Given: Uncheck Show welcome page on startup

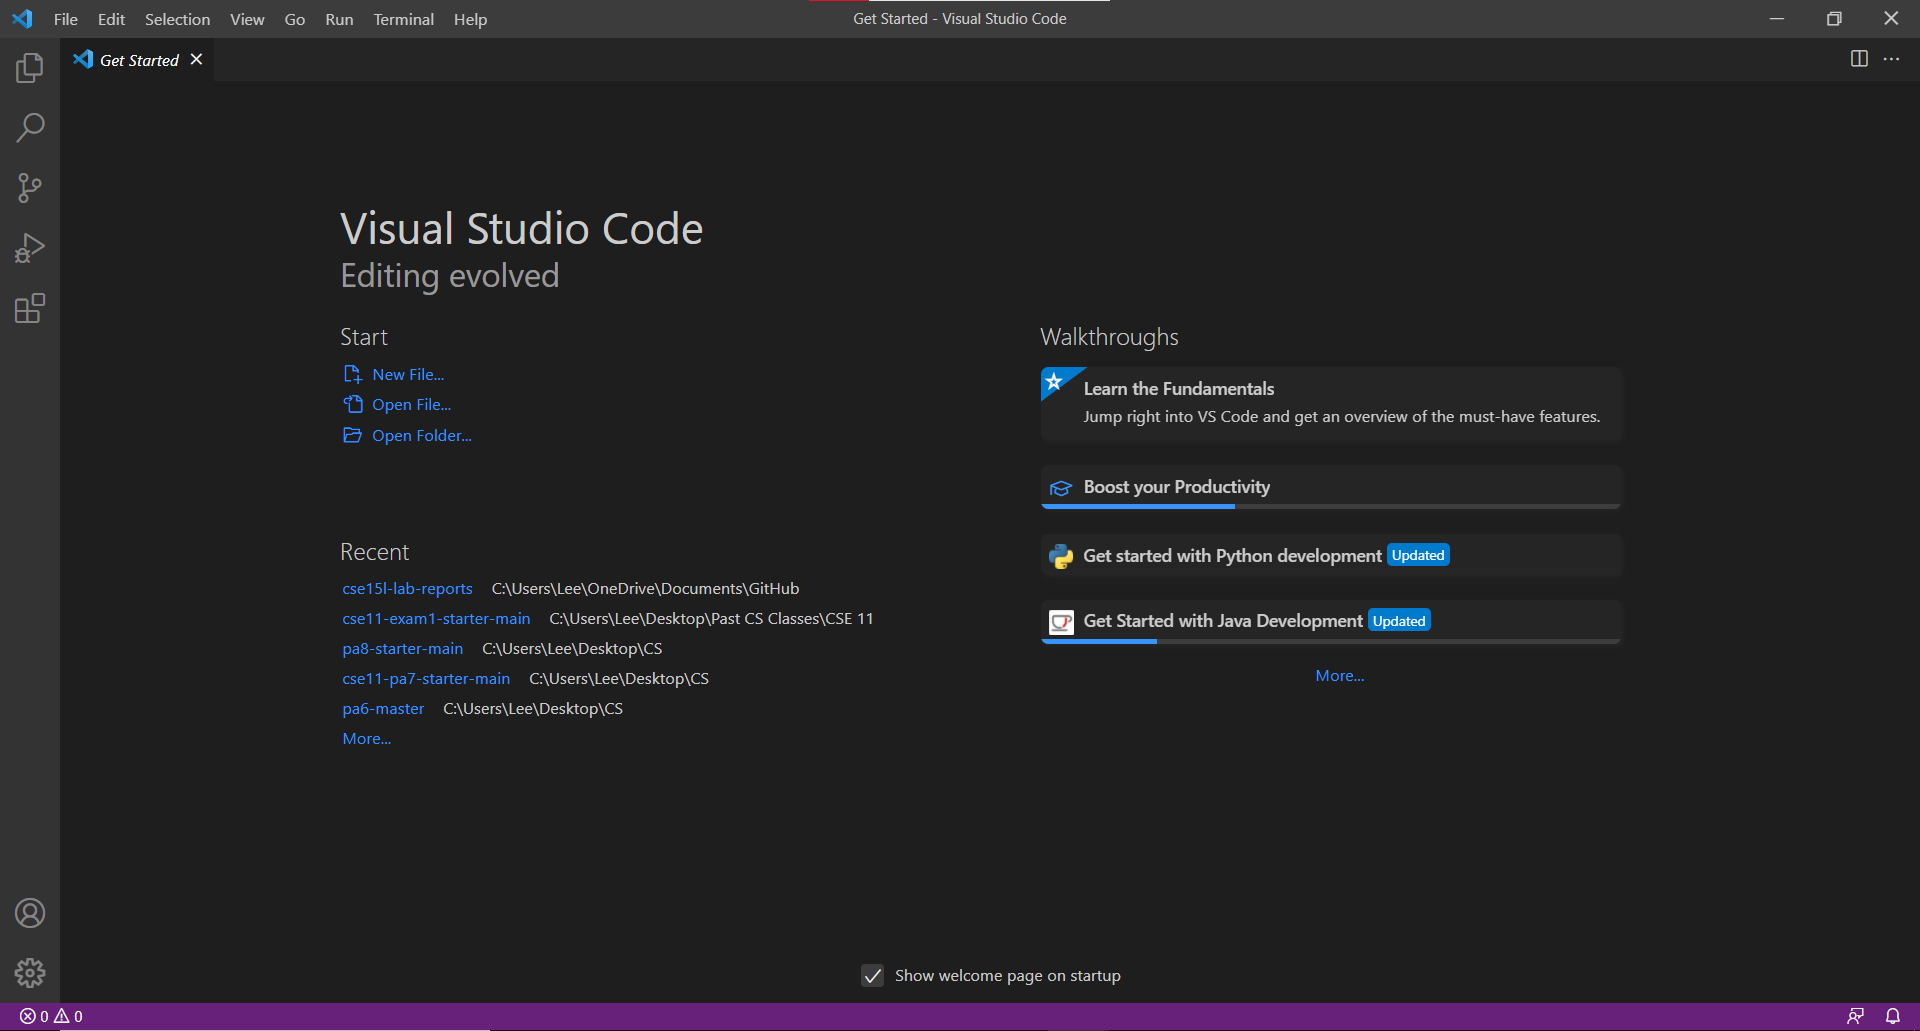Looking at the screenshot, I should coord(873,976).
